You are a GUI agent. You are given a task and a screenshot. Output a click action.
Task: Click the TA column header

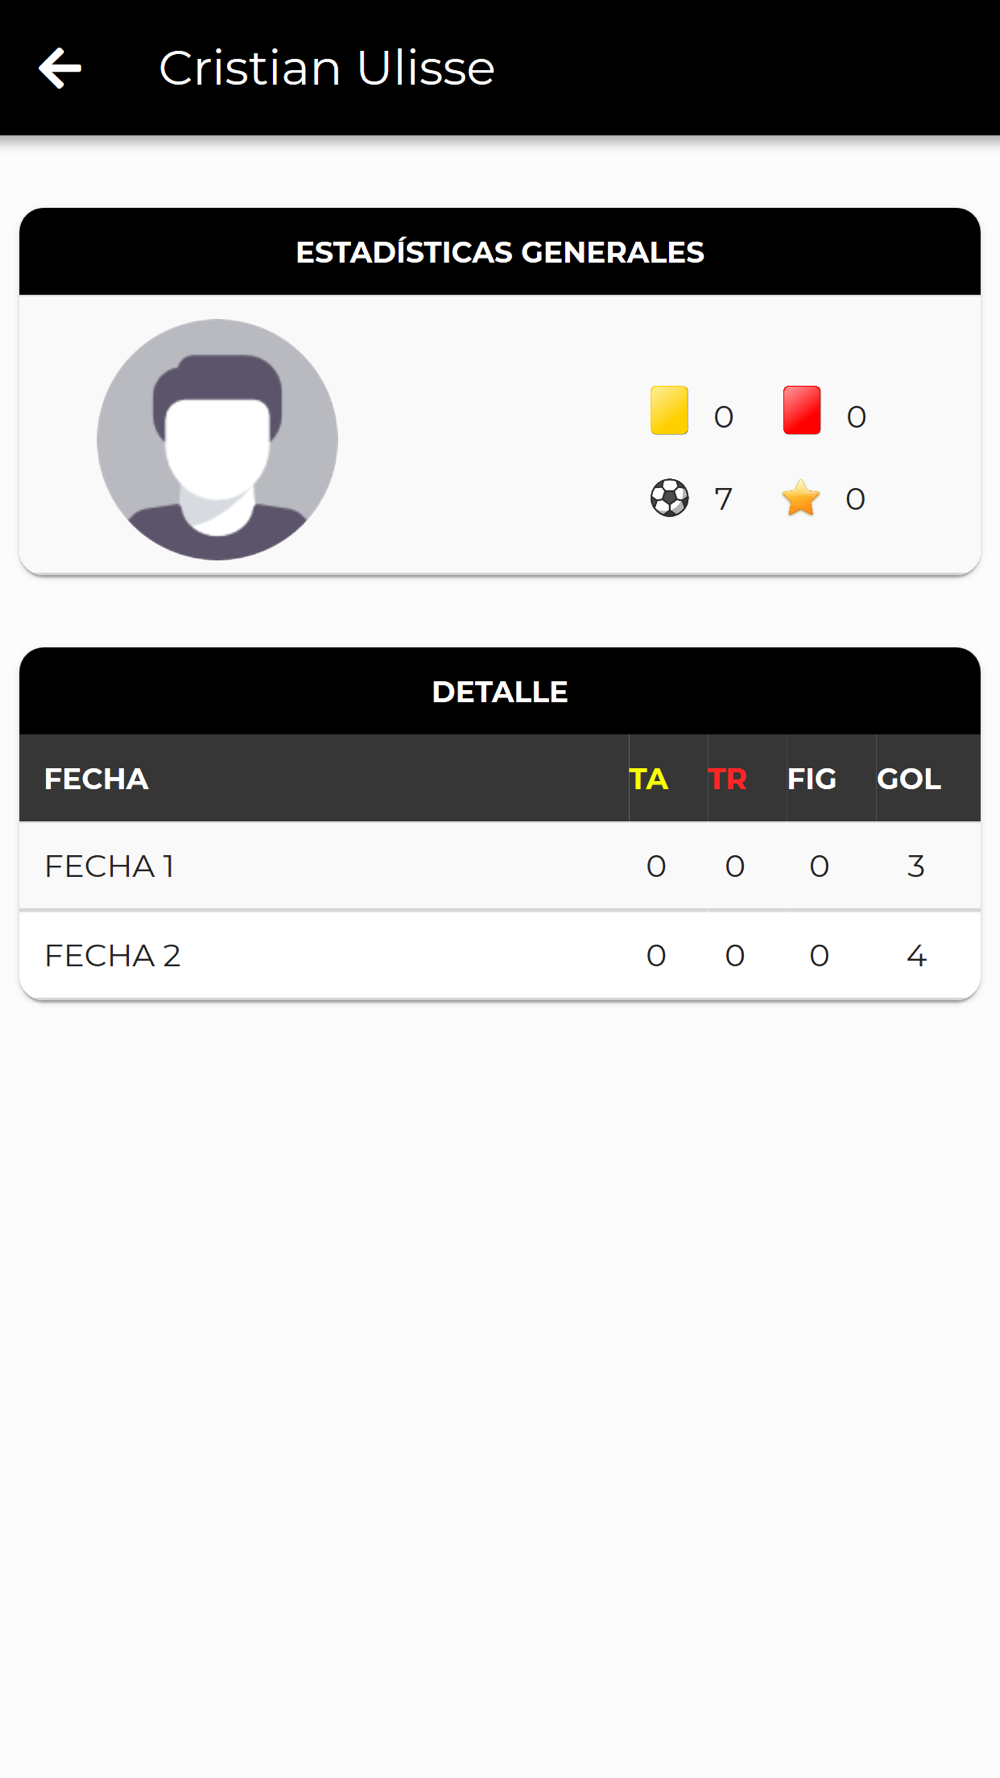tap(649, 779)
